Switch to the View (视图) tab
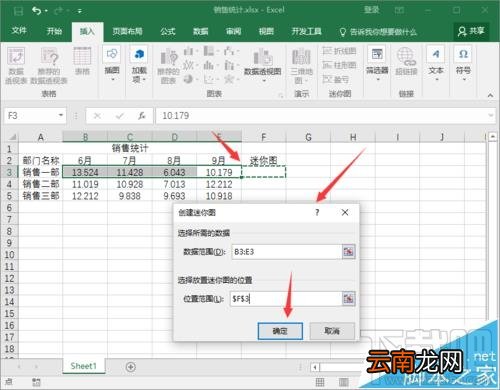This screenshot has width=500, height=390. [266, 31]
